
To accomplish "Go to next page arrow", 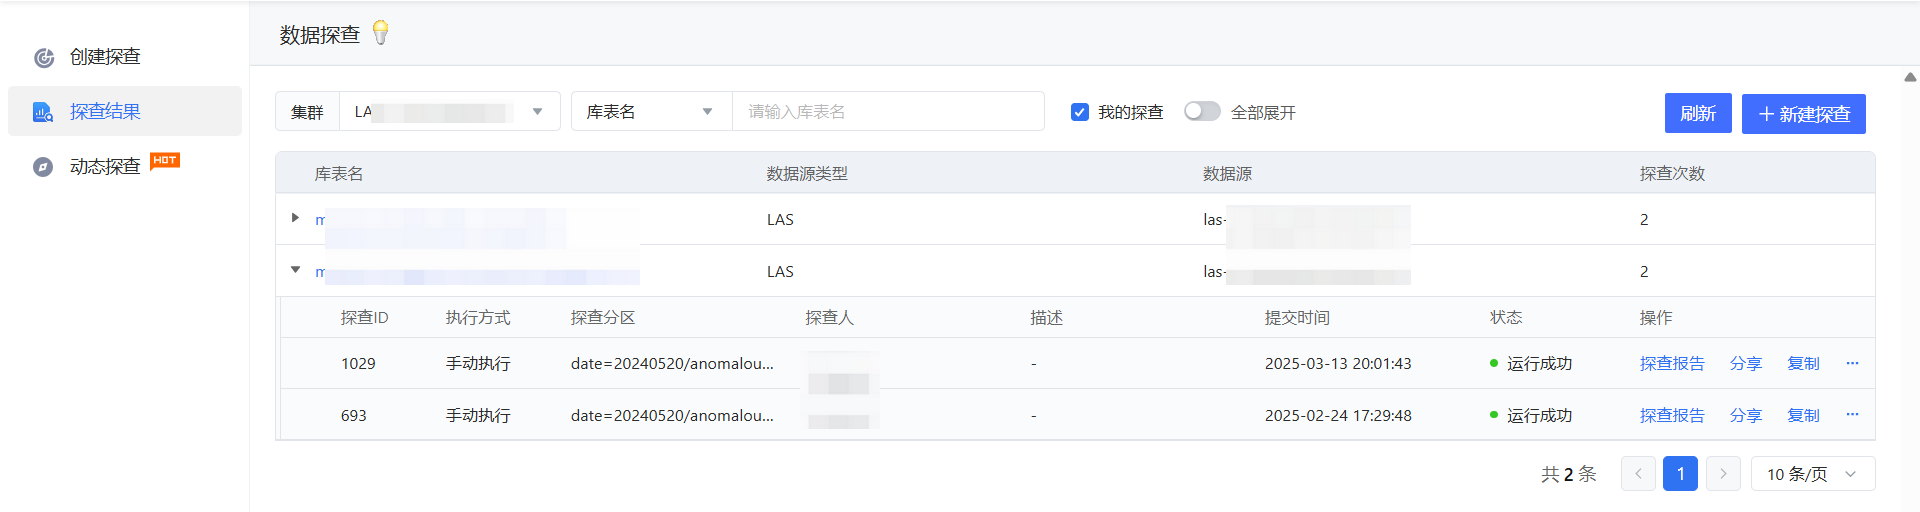I will tap(1723, 473).
